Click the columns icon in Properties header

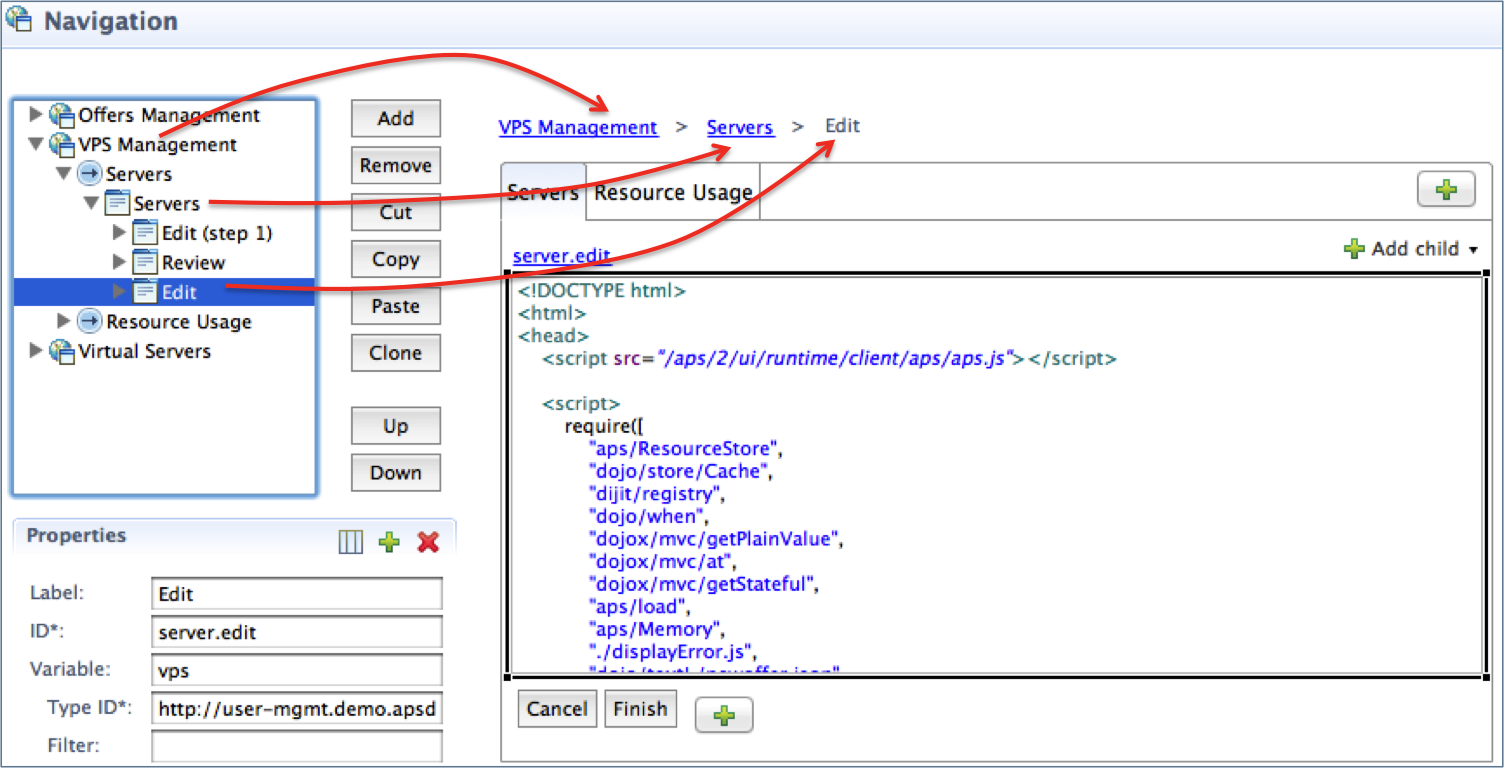click(350, 542)
